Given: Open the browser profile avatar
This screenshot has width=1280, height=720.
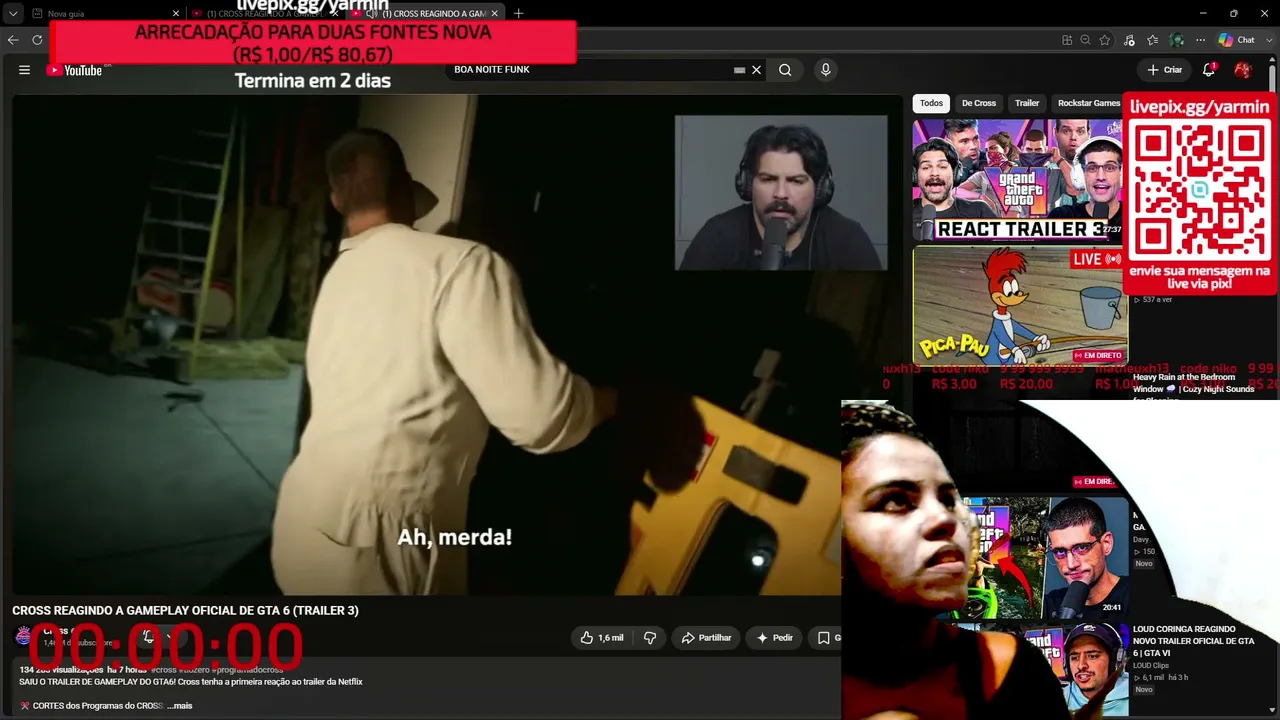Looking at the screenshot, I should pyautogui.click(x=1177, y=40).
